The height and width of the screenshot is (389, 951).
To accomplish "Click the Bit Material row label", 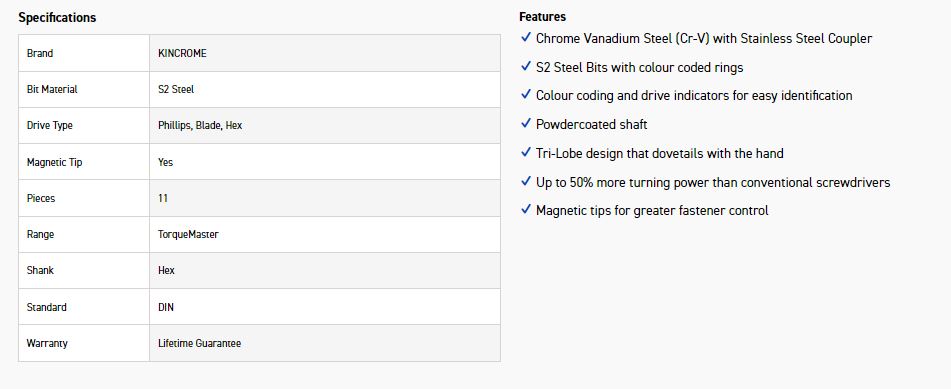I will [x=52, y=89].
